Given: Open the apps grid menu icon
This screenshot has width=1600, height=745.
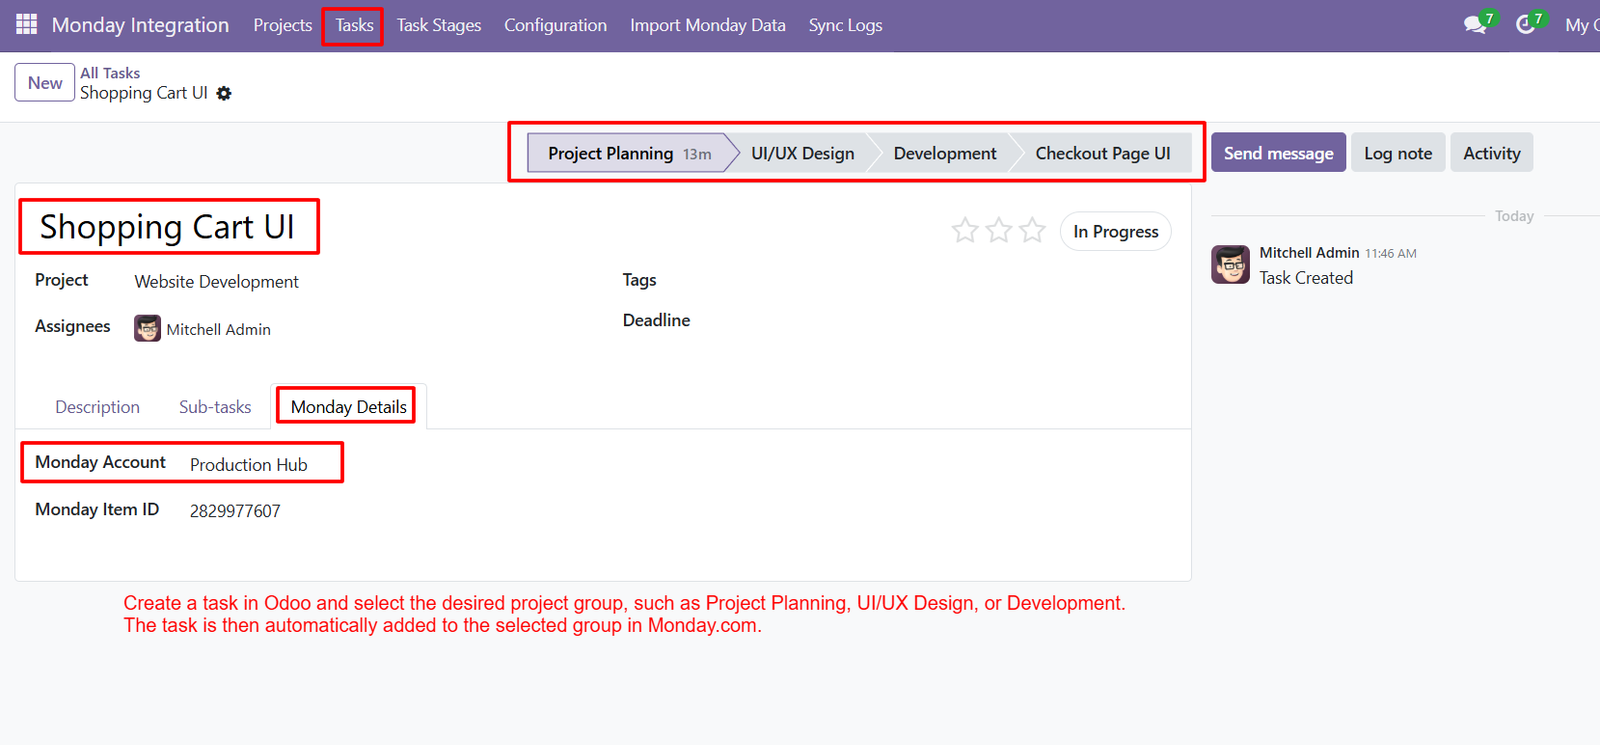Looking at the screenshot, I should click(26, 25).
